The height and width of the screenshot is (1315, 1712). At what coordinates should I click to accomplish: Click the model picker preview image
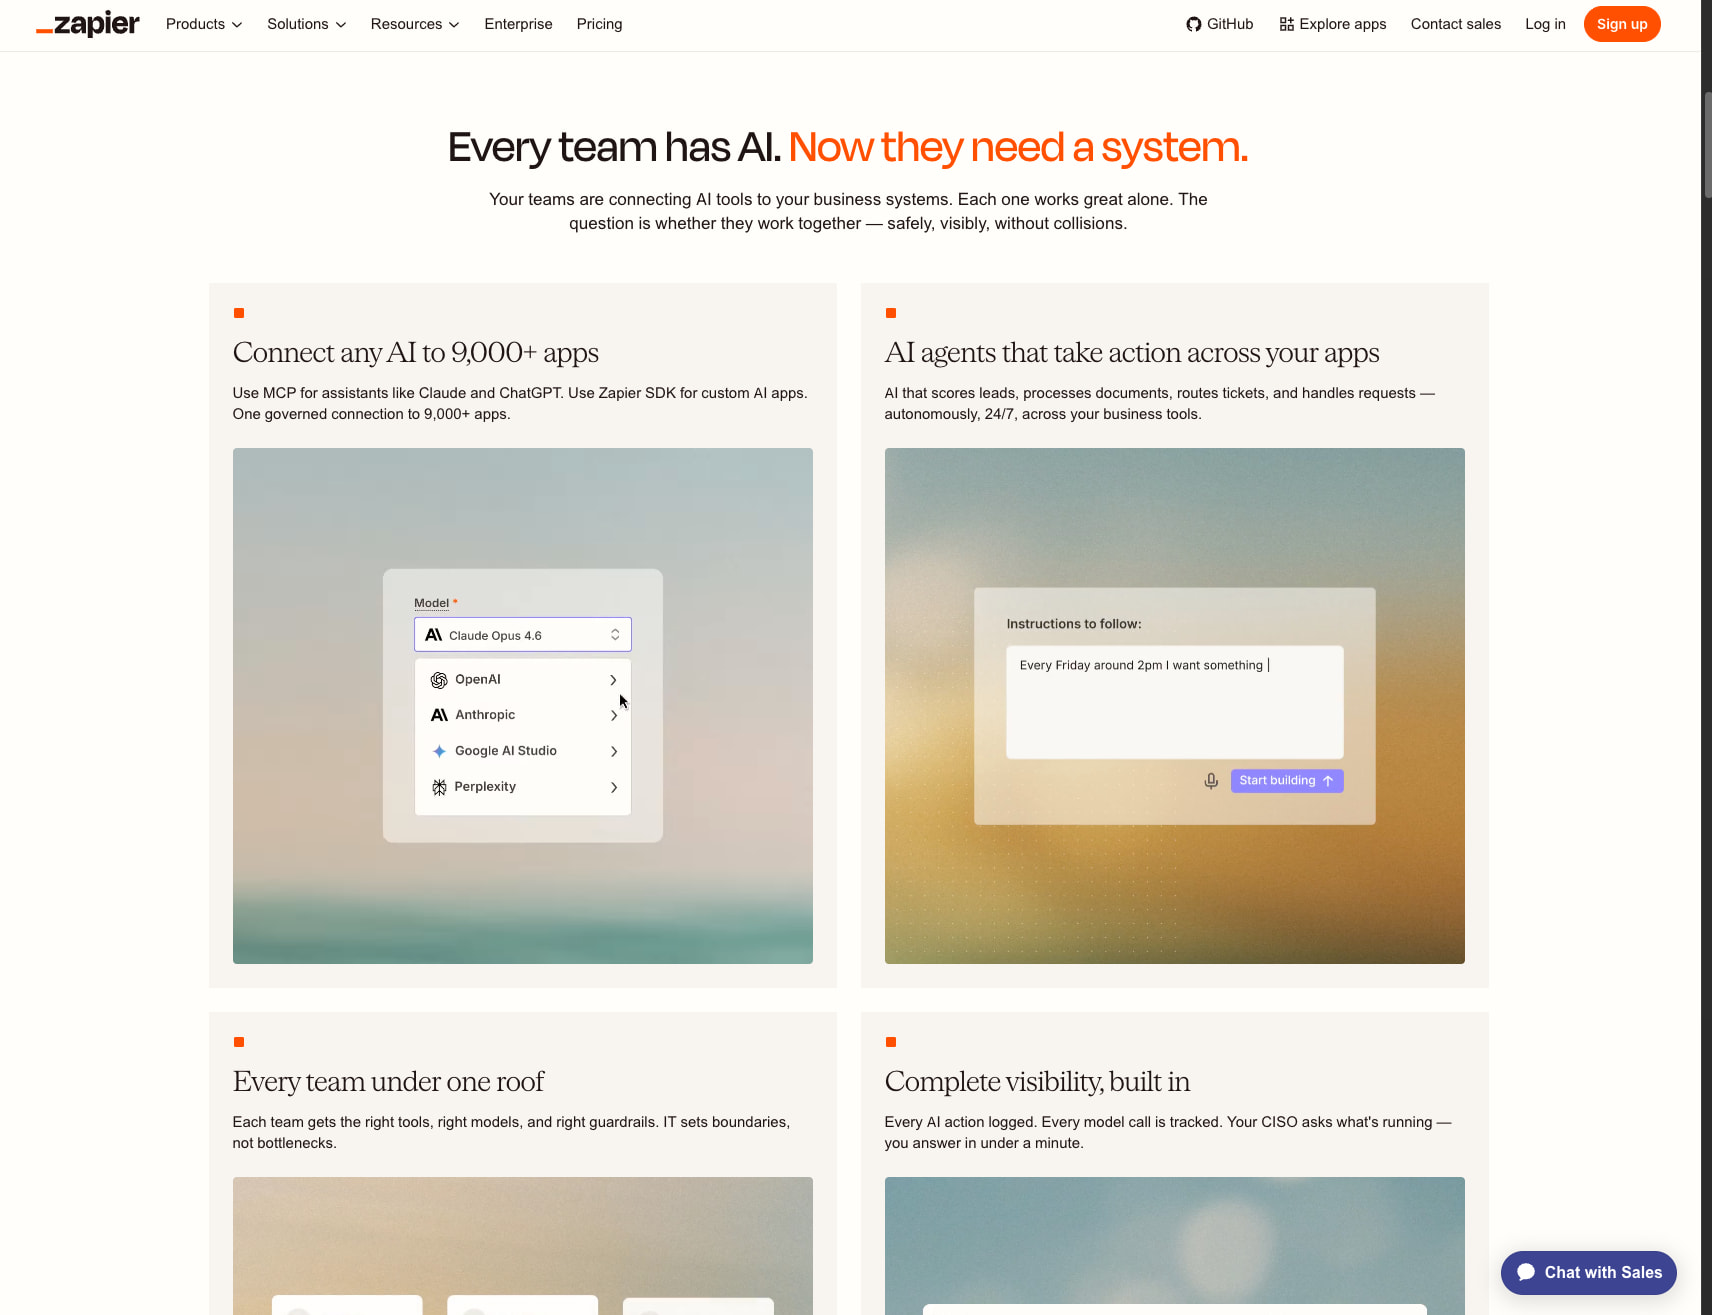click(x=523, y=706)
